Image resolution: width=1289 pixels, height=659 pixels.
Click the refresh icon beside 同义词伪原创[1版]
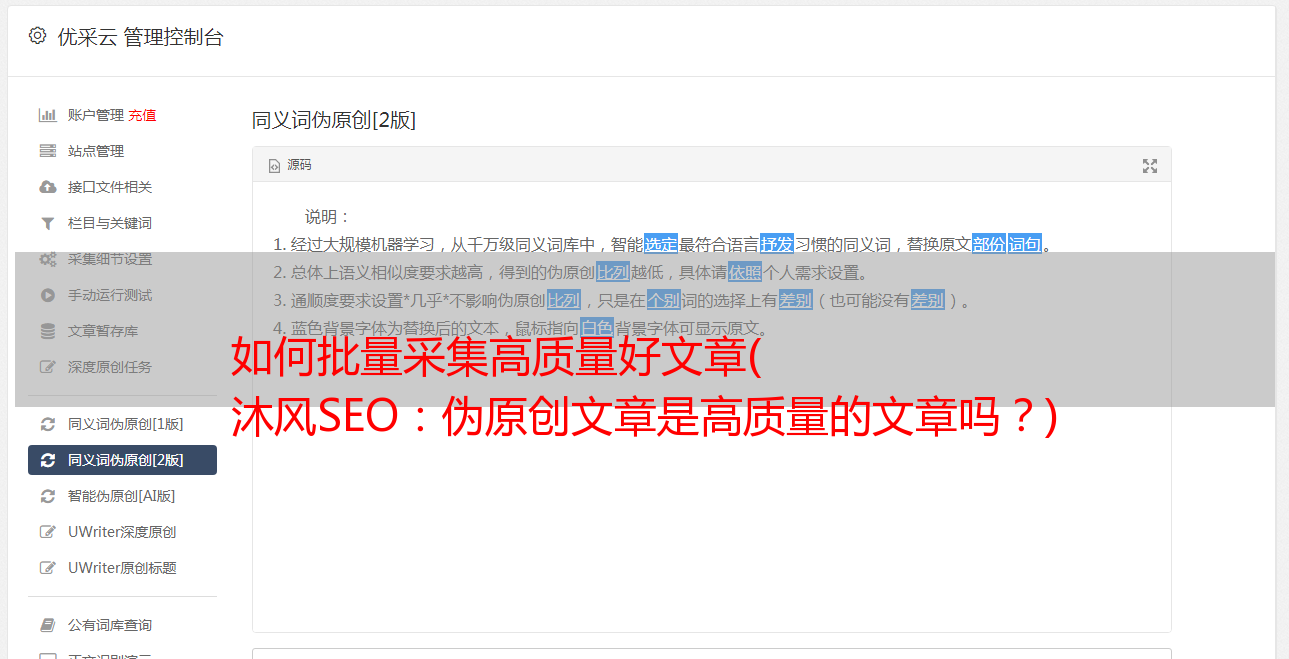[x=47, y=424]
